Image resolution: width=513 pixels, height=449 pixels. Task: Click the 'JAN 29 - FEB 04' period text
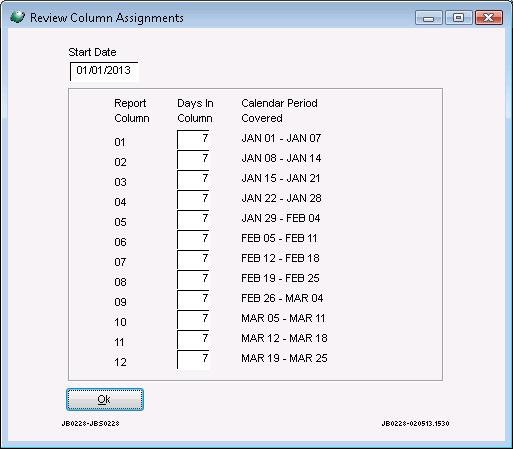pyautogui.click(x=281, y=218)
